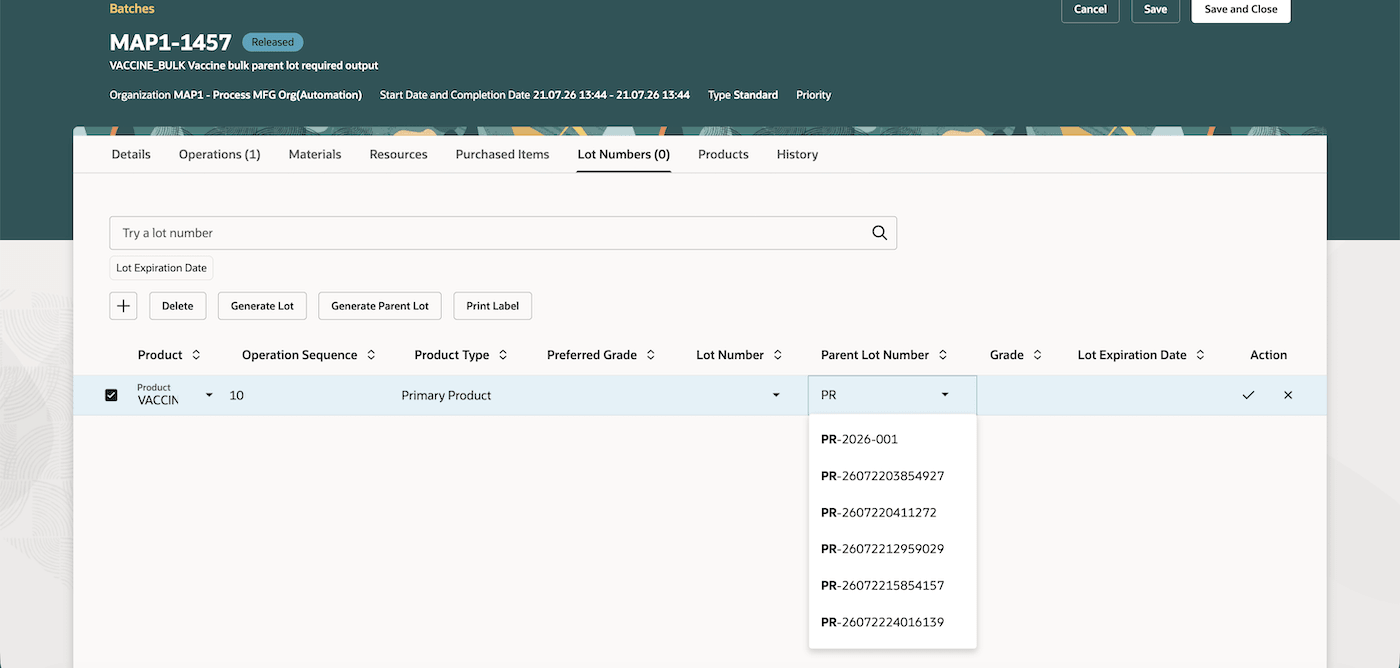Choose PR-2026-001 from the list
Image resolution: width=1400 pixels, height=668 pixels.
tap(892, 439)
